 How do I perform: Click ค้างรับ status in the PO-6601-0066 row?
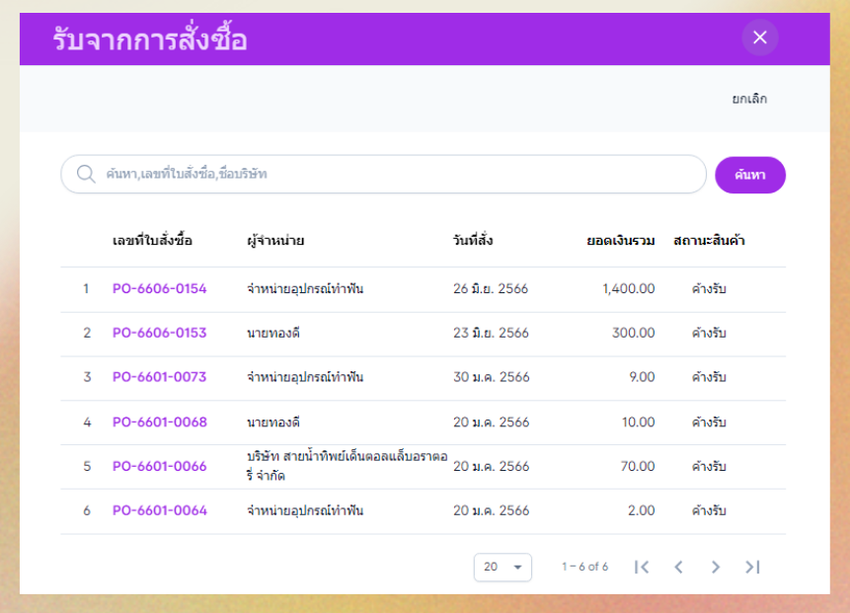(709, 466)
